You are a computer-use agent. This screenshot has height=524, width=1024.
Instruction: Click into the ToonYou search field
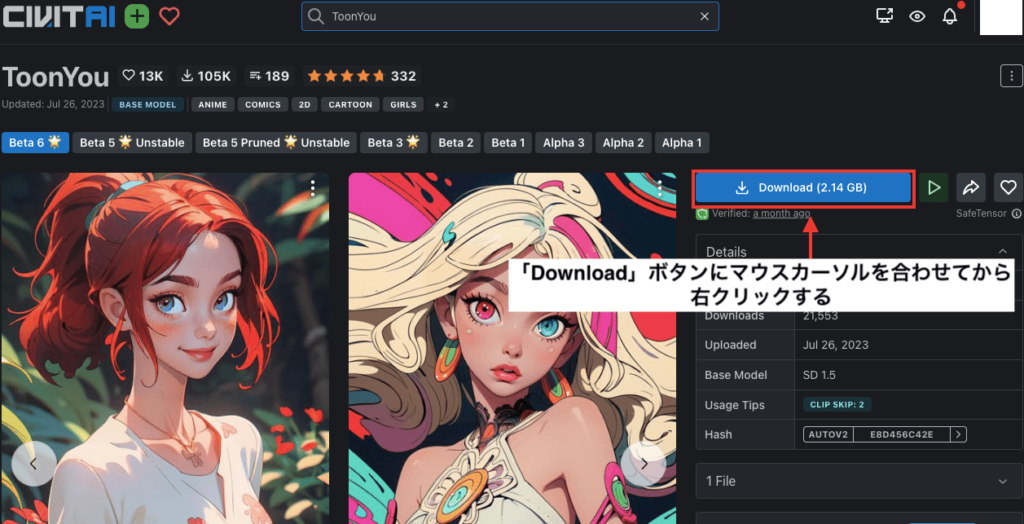click(510, 16)
